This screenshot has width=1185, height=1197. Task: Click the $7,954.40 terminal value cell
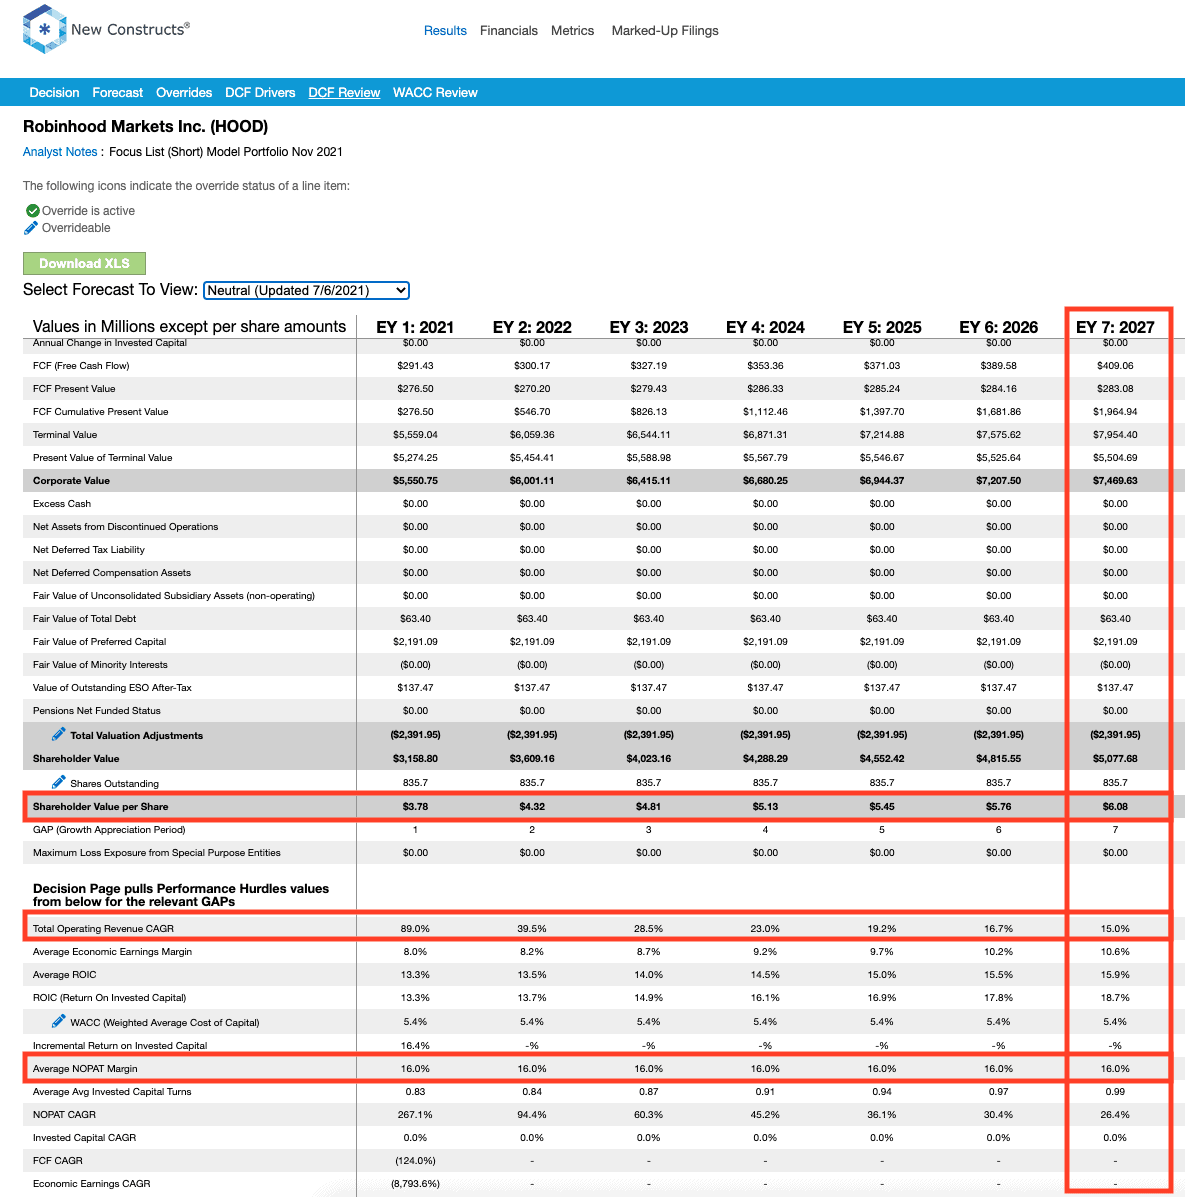pyautogui.click(x=1115, y=434)
